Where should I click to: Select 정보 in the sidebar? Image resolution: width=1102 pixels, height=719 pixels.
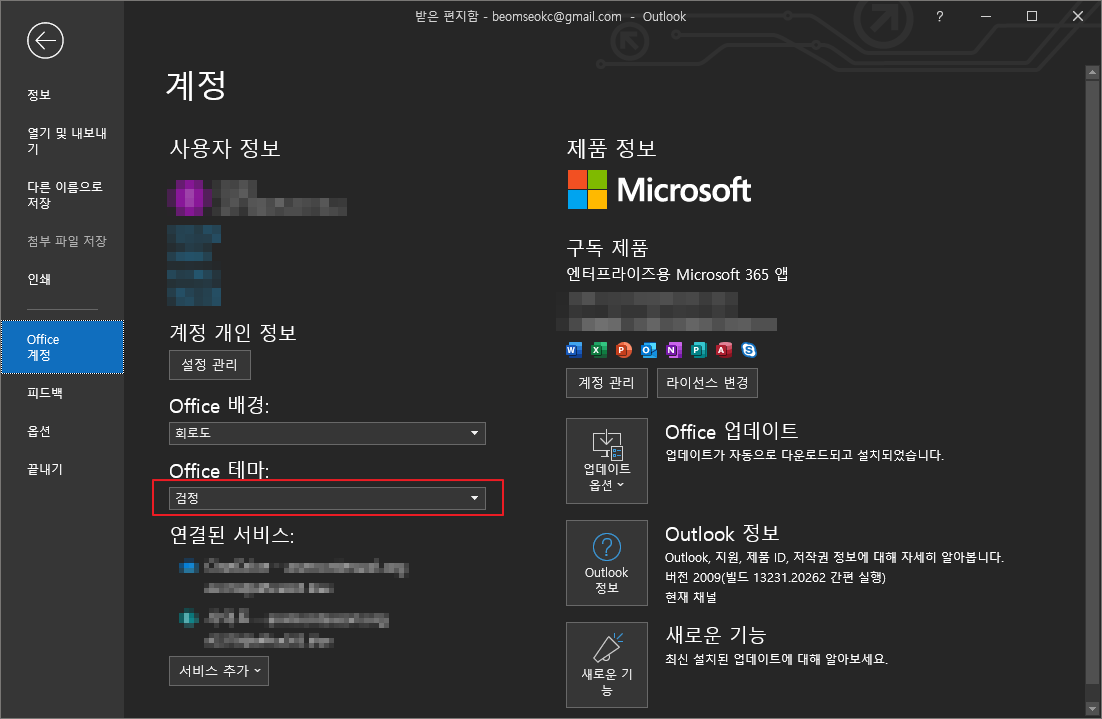63,95
